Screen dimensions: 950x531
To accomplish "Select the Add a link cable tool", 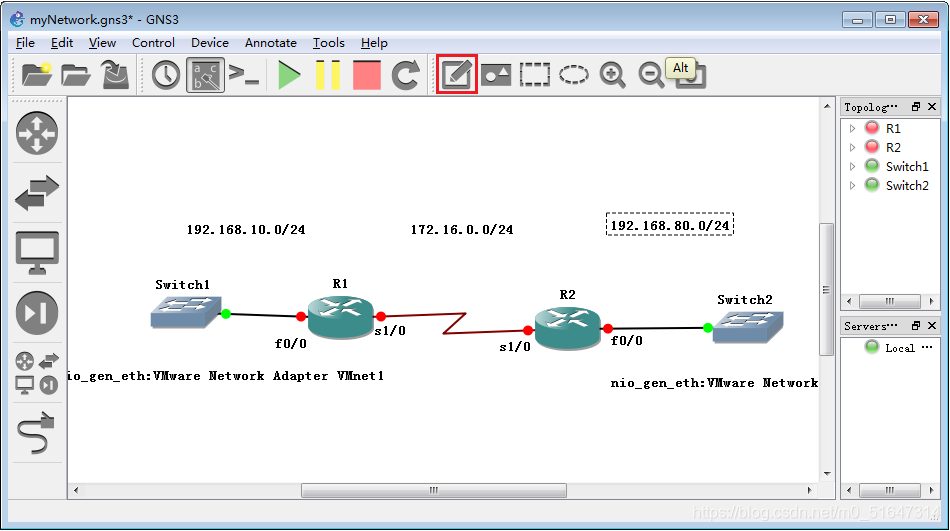I will (x=37, y=432).
